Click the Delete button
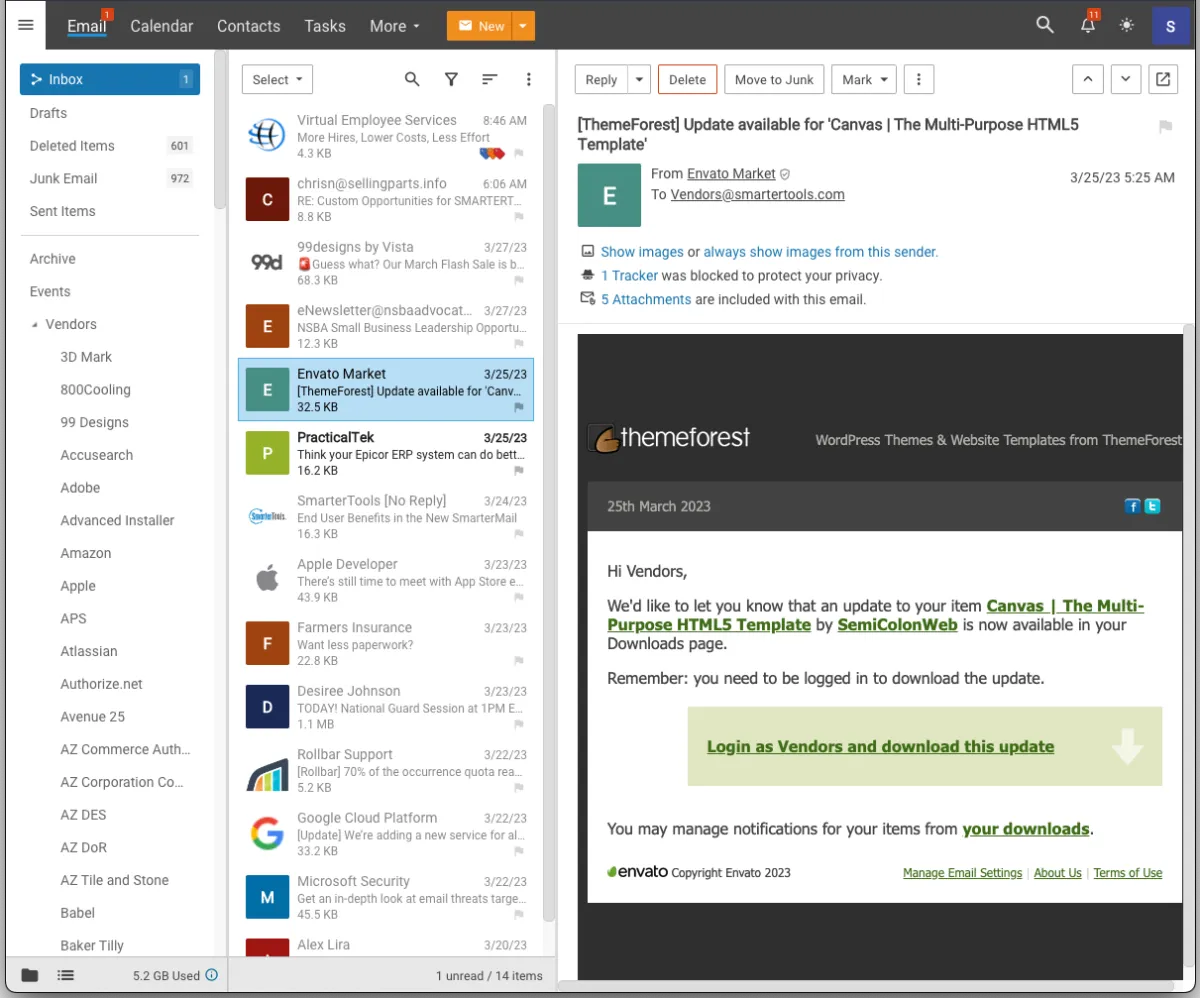The width and height of the screenshot is (1200, 998). click(687, 80)
